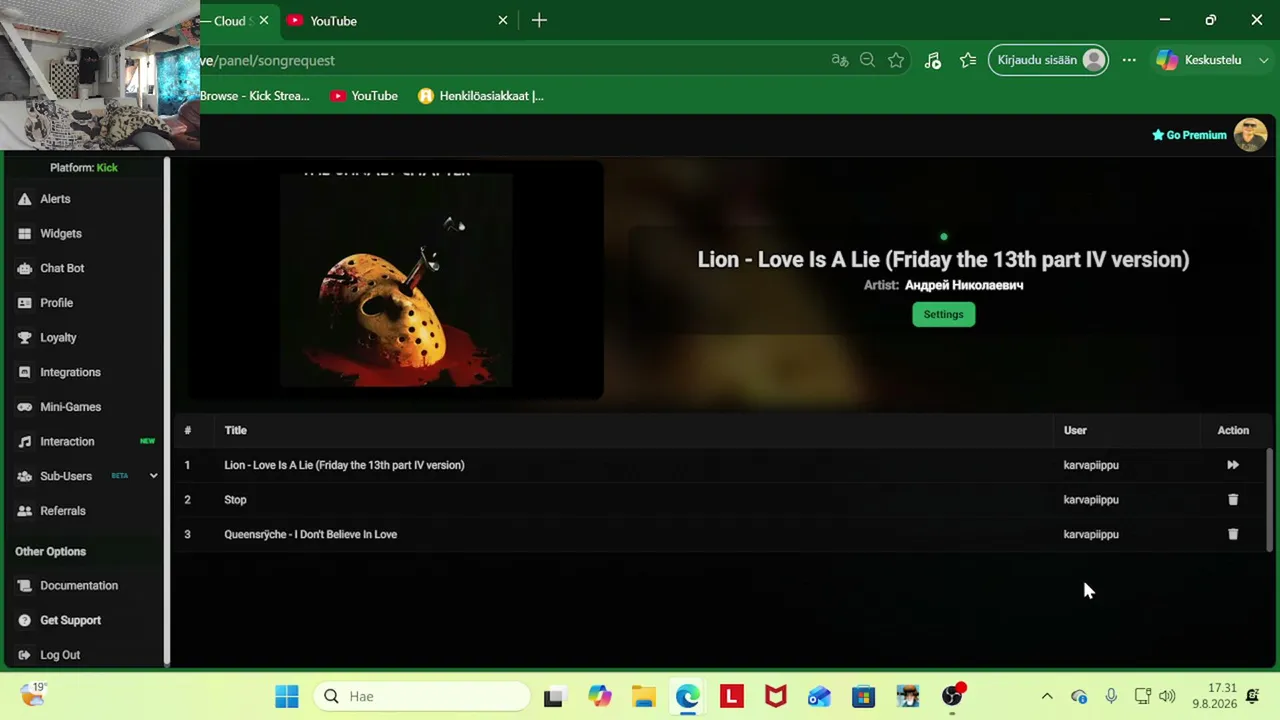Open OBS Studio from the taskbar
Viewport: 1280px width, 720px height.
[x=952, y=696]
